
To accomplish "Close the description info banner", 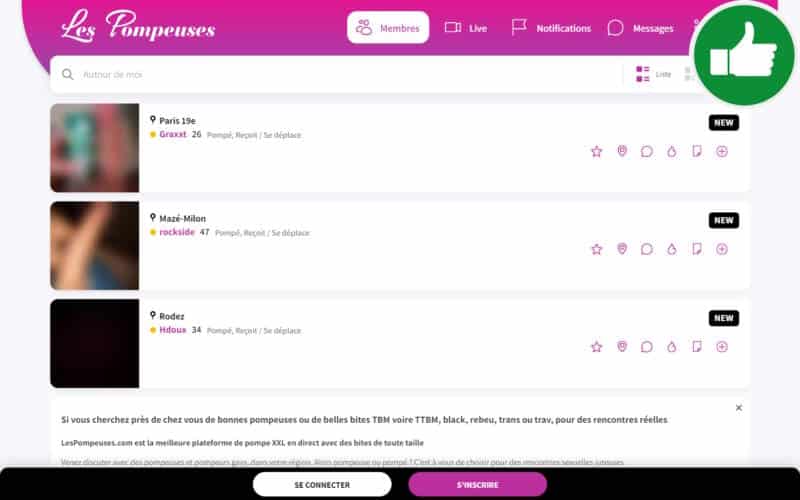I will coord(739,408).
